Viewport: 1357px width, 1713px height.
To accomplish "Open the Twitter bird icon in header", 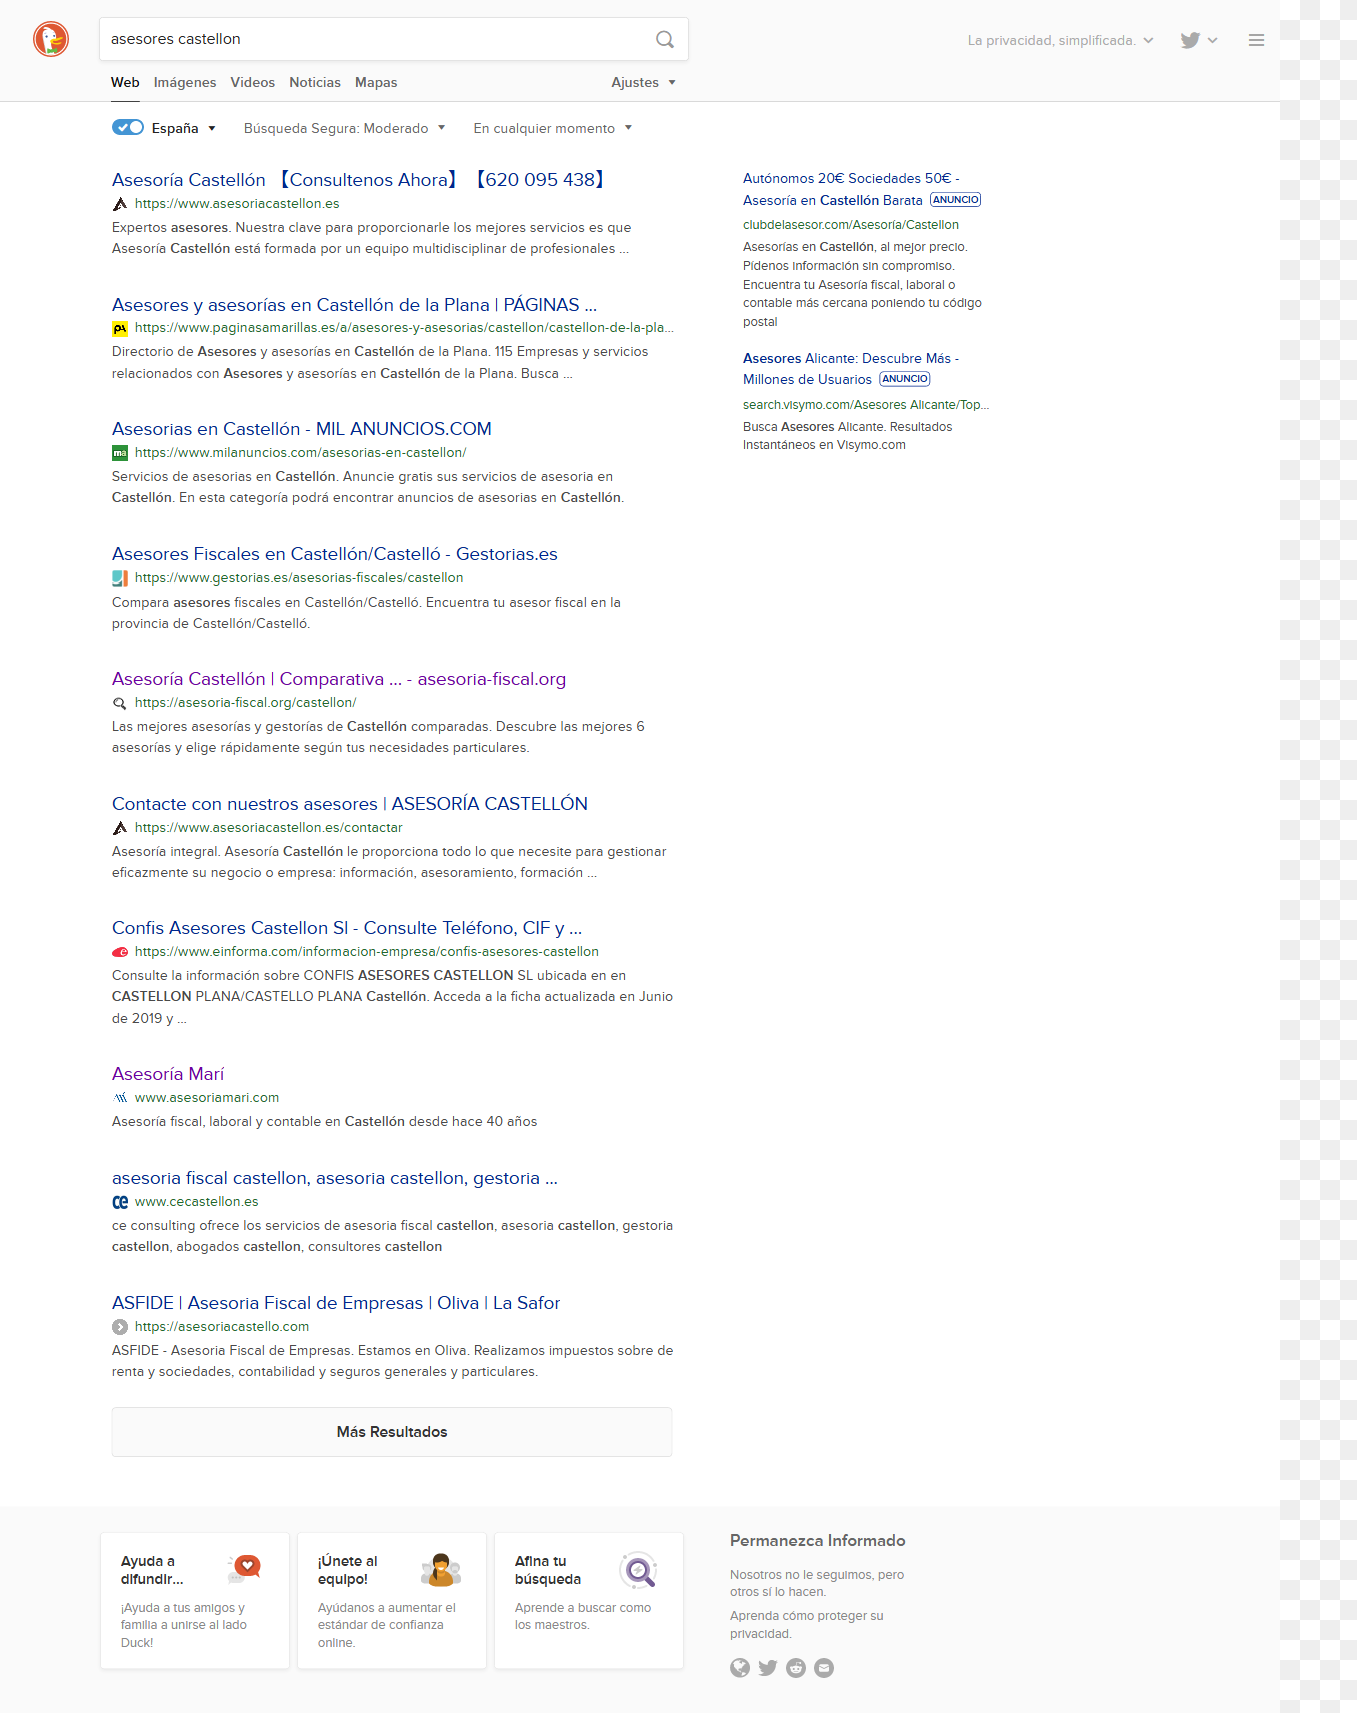I will (x=1190, y=40).
